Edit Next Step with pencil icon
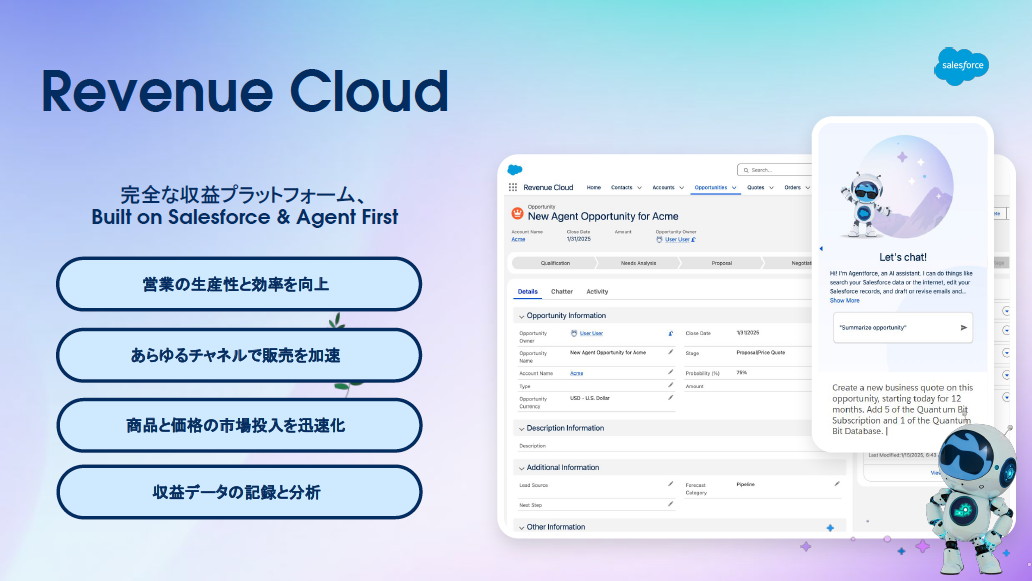This screenshot has height=581, width=1032. (x=671, y=504)
